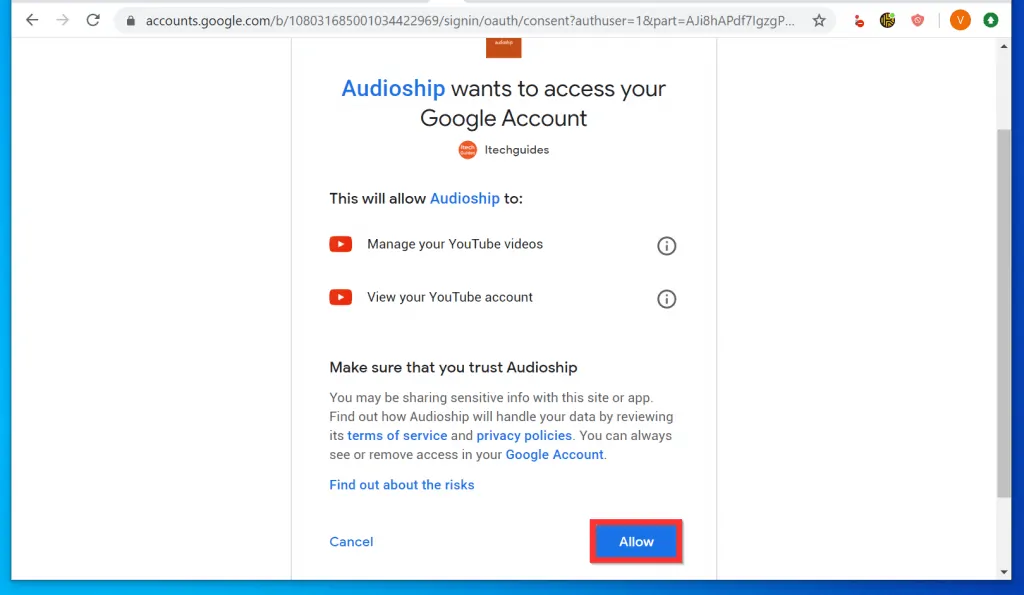Click Find out about the risks
Viewport: 1024px width, 595px height.
coord(402,485)
